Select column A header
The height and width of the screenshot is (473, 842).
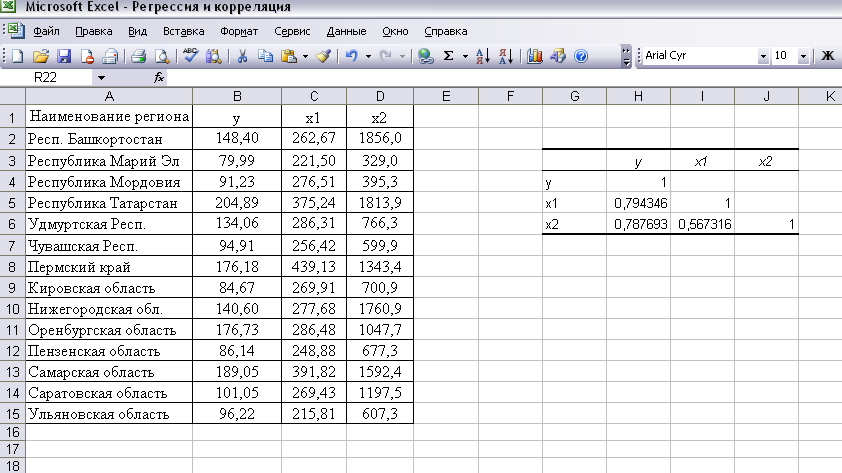pos(109,96)
